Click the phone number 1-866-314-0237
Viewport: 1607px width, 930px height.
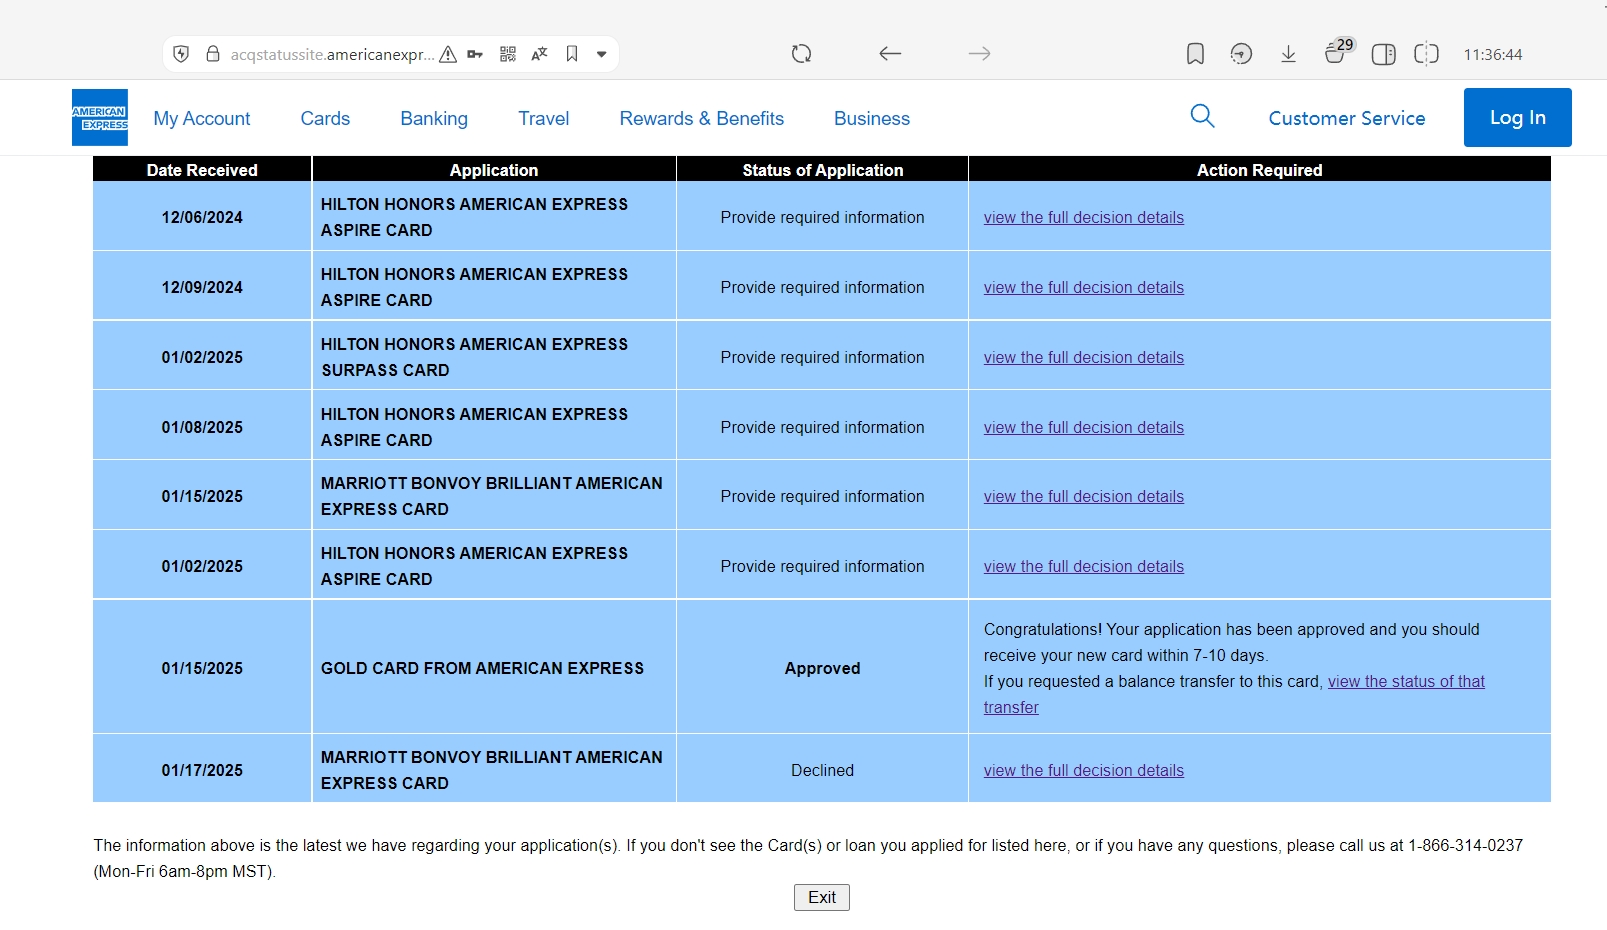(1465, 845)
